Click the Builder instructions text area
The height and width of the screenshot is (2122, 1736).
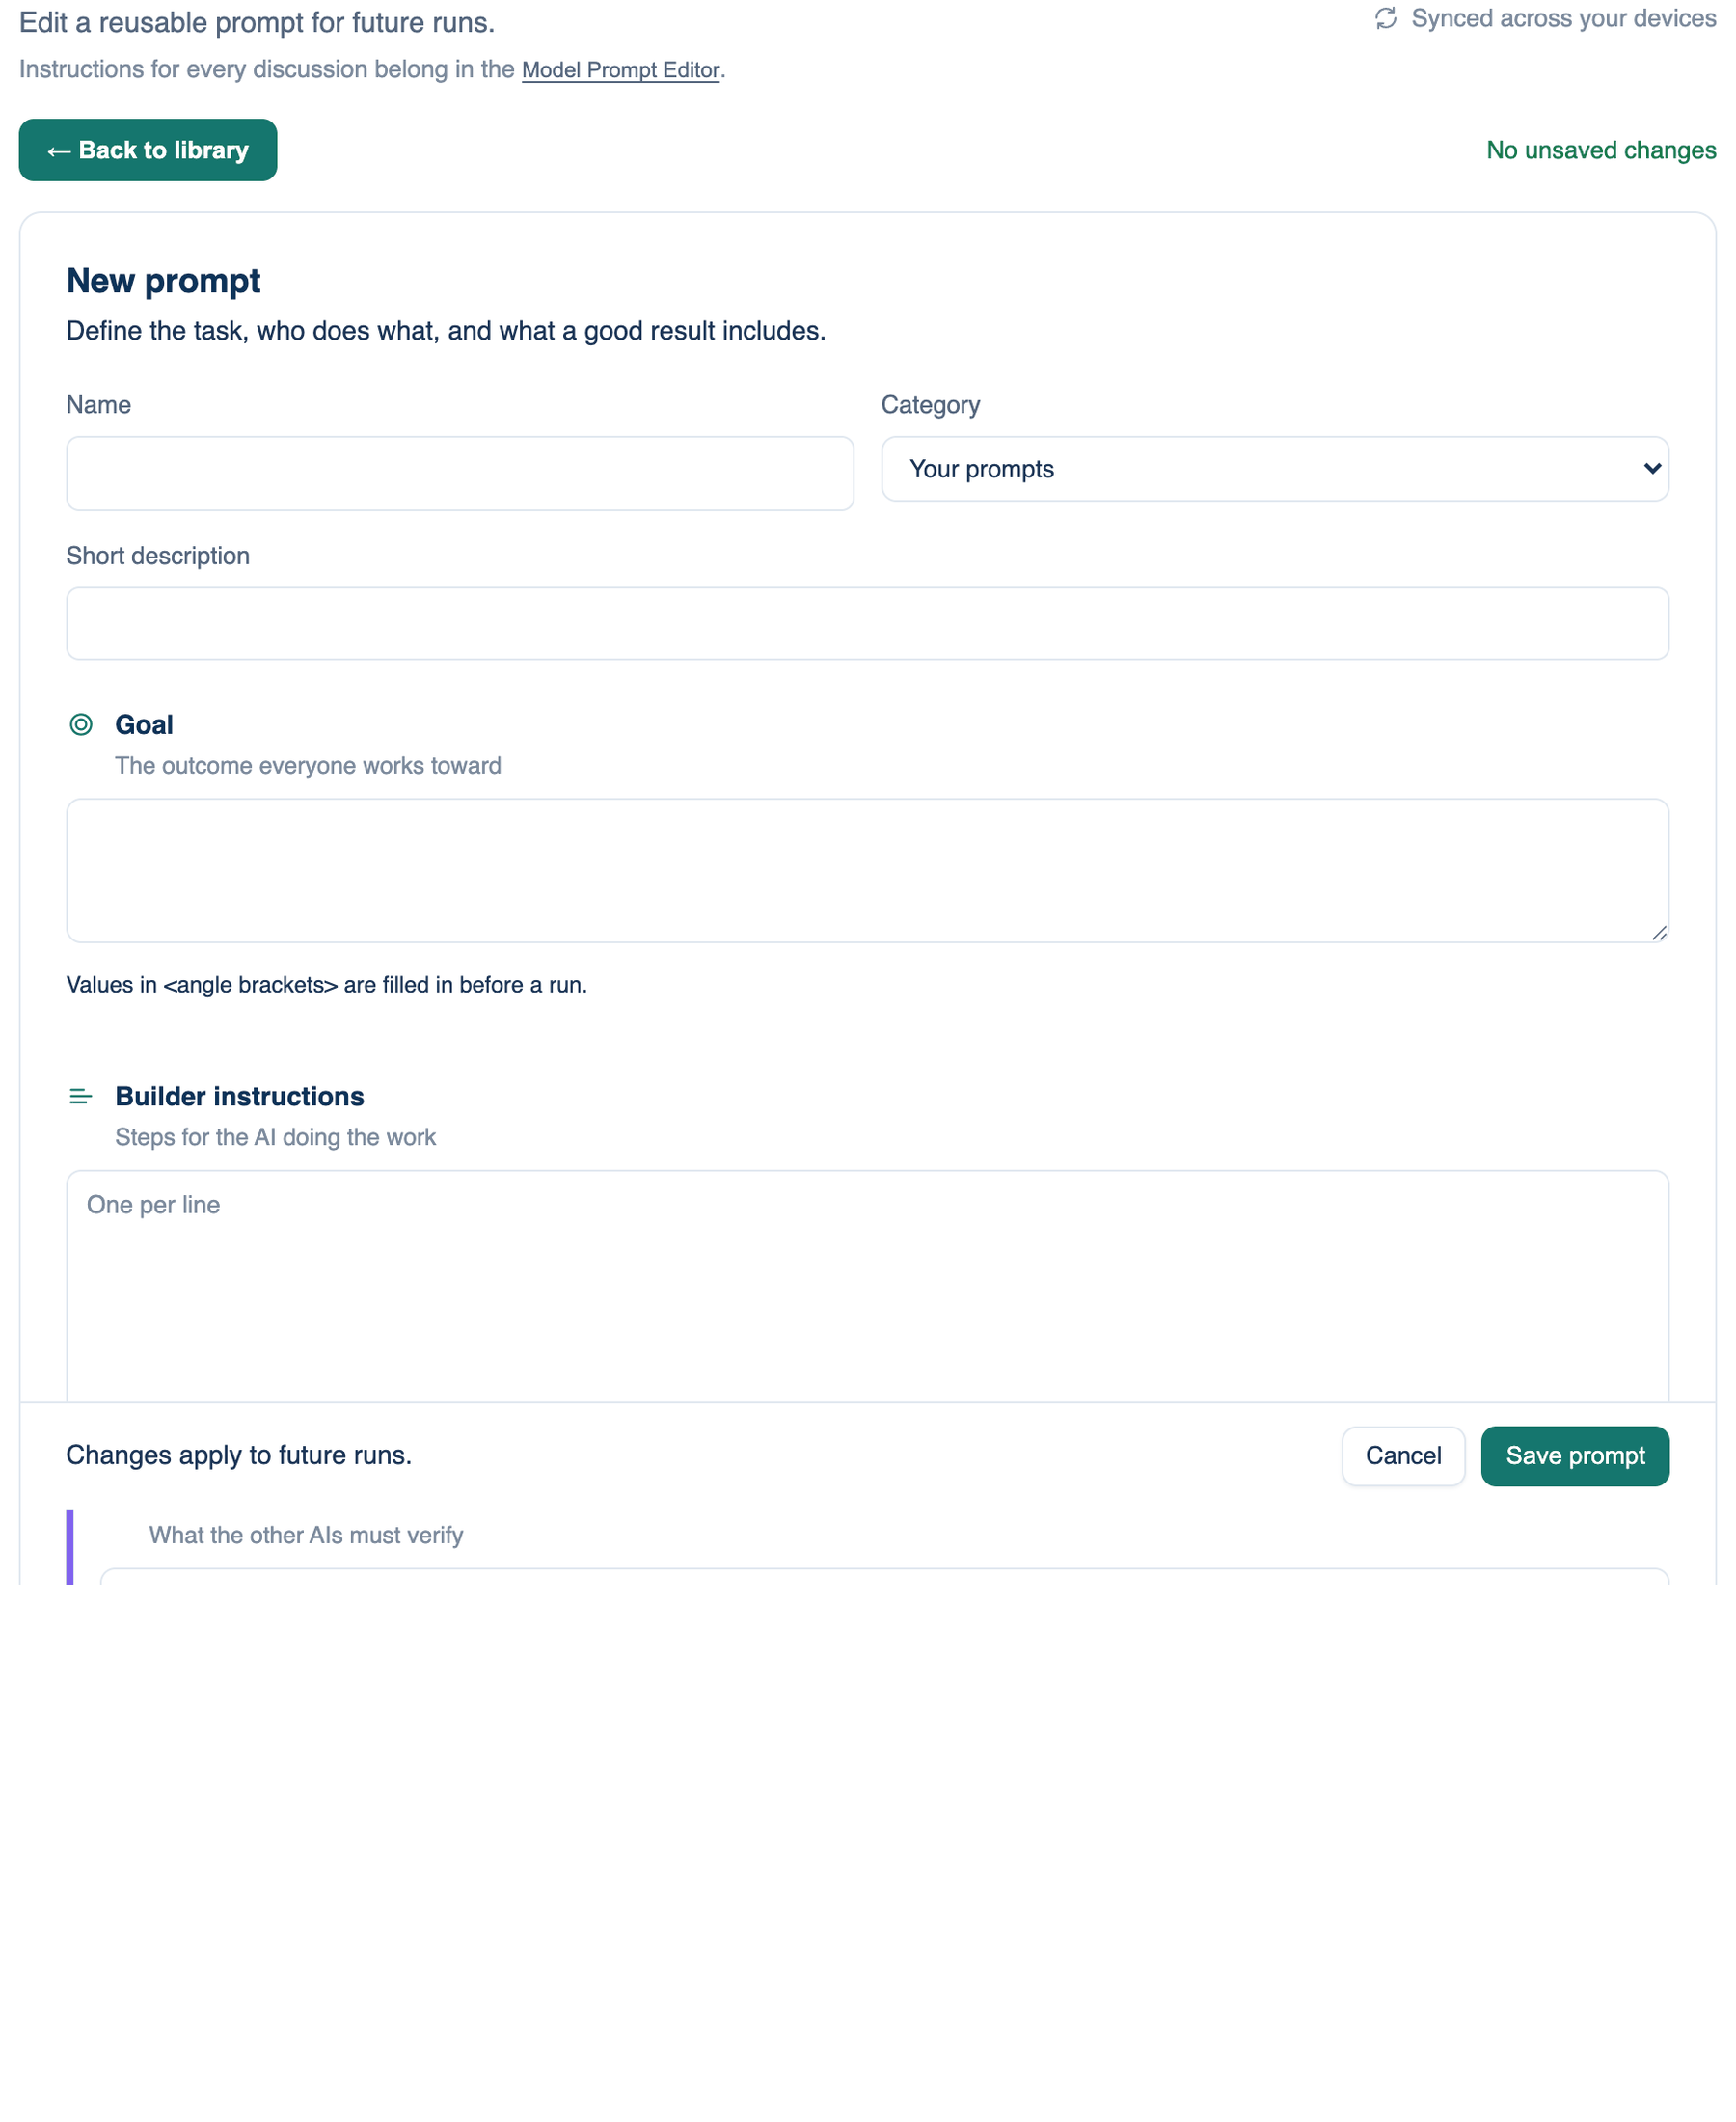867,1286
